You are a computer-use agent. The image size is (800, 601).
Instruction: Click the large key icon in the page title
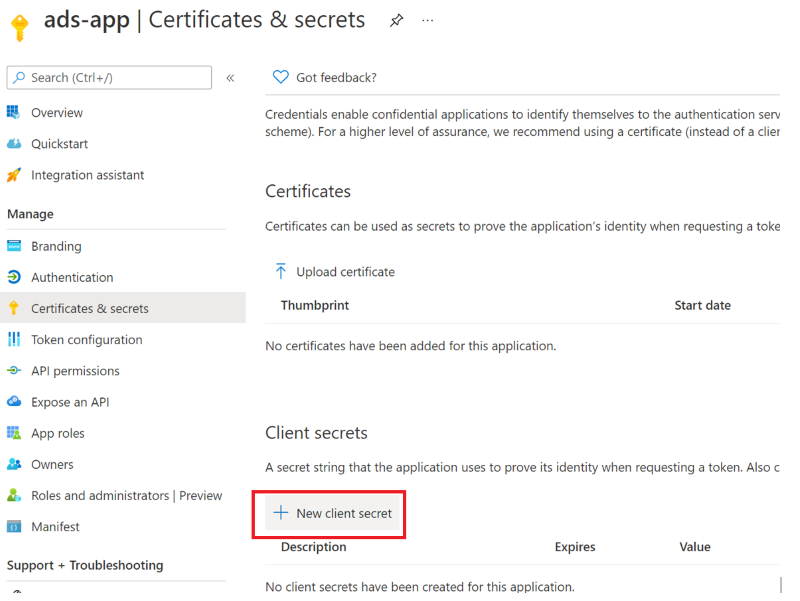point(20,28)
